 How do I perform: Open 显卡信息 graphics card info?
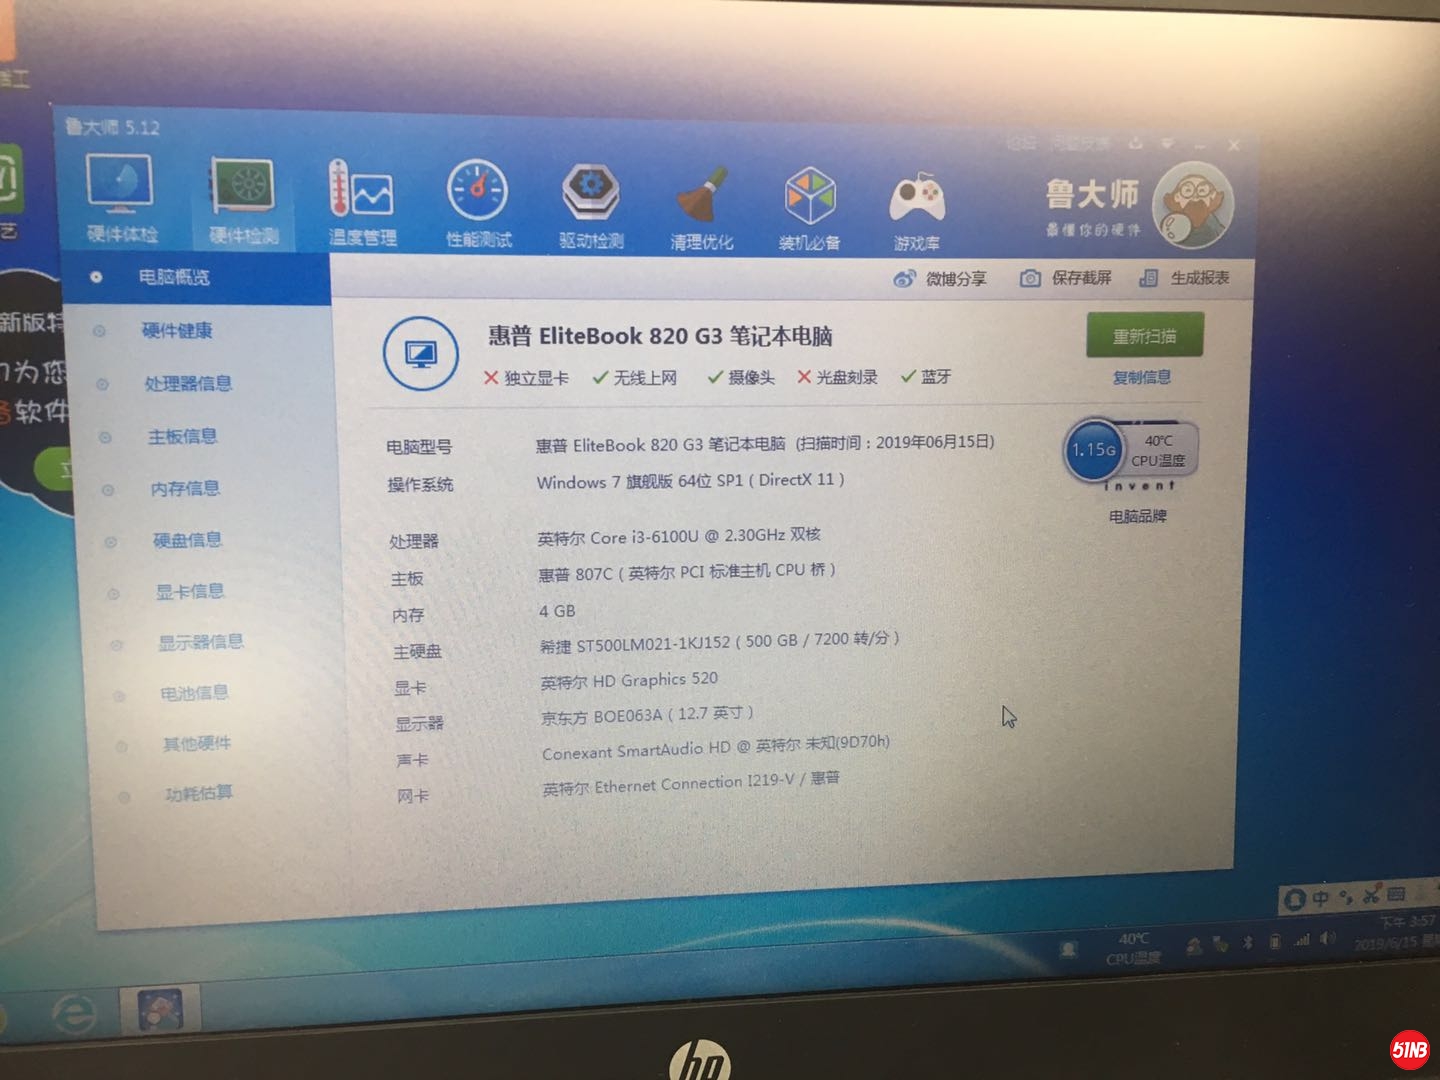(189, 591)
